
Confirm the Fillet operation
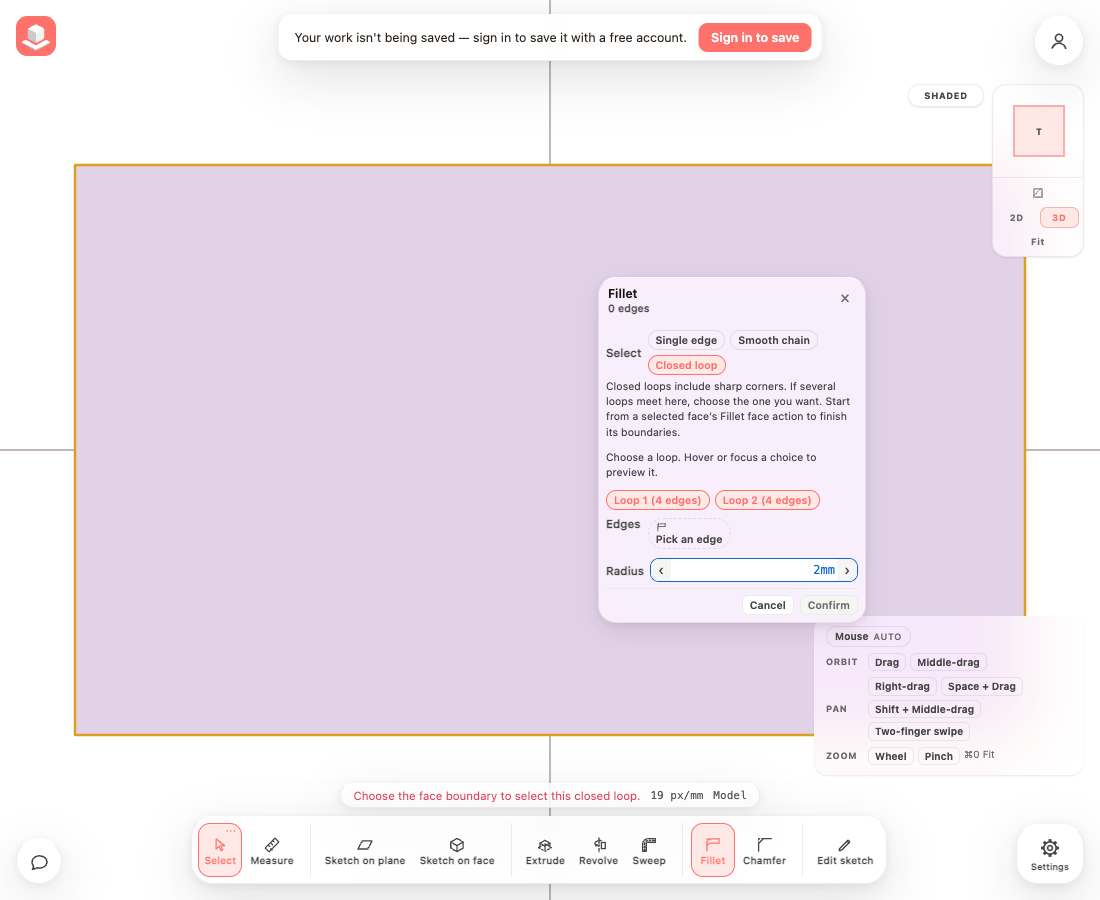pos(829,605)
